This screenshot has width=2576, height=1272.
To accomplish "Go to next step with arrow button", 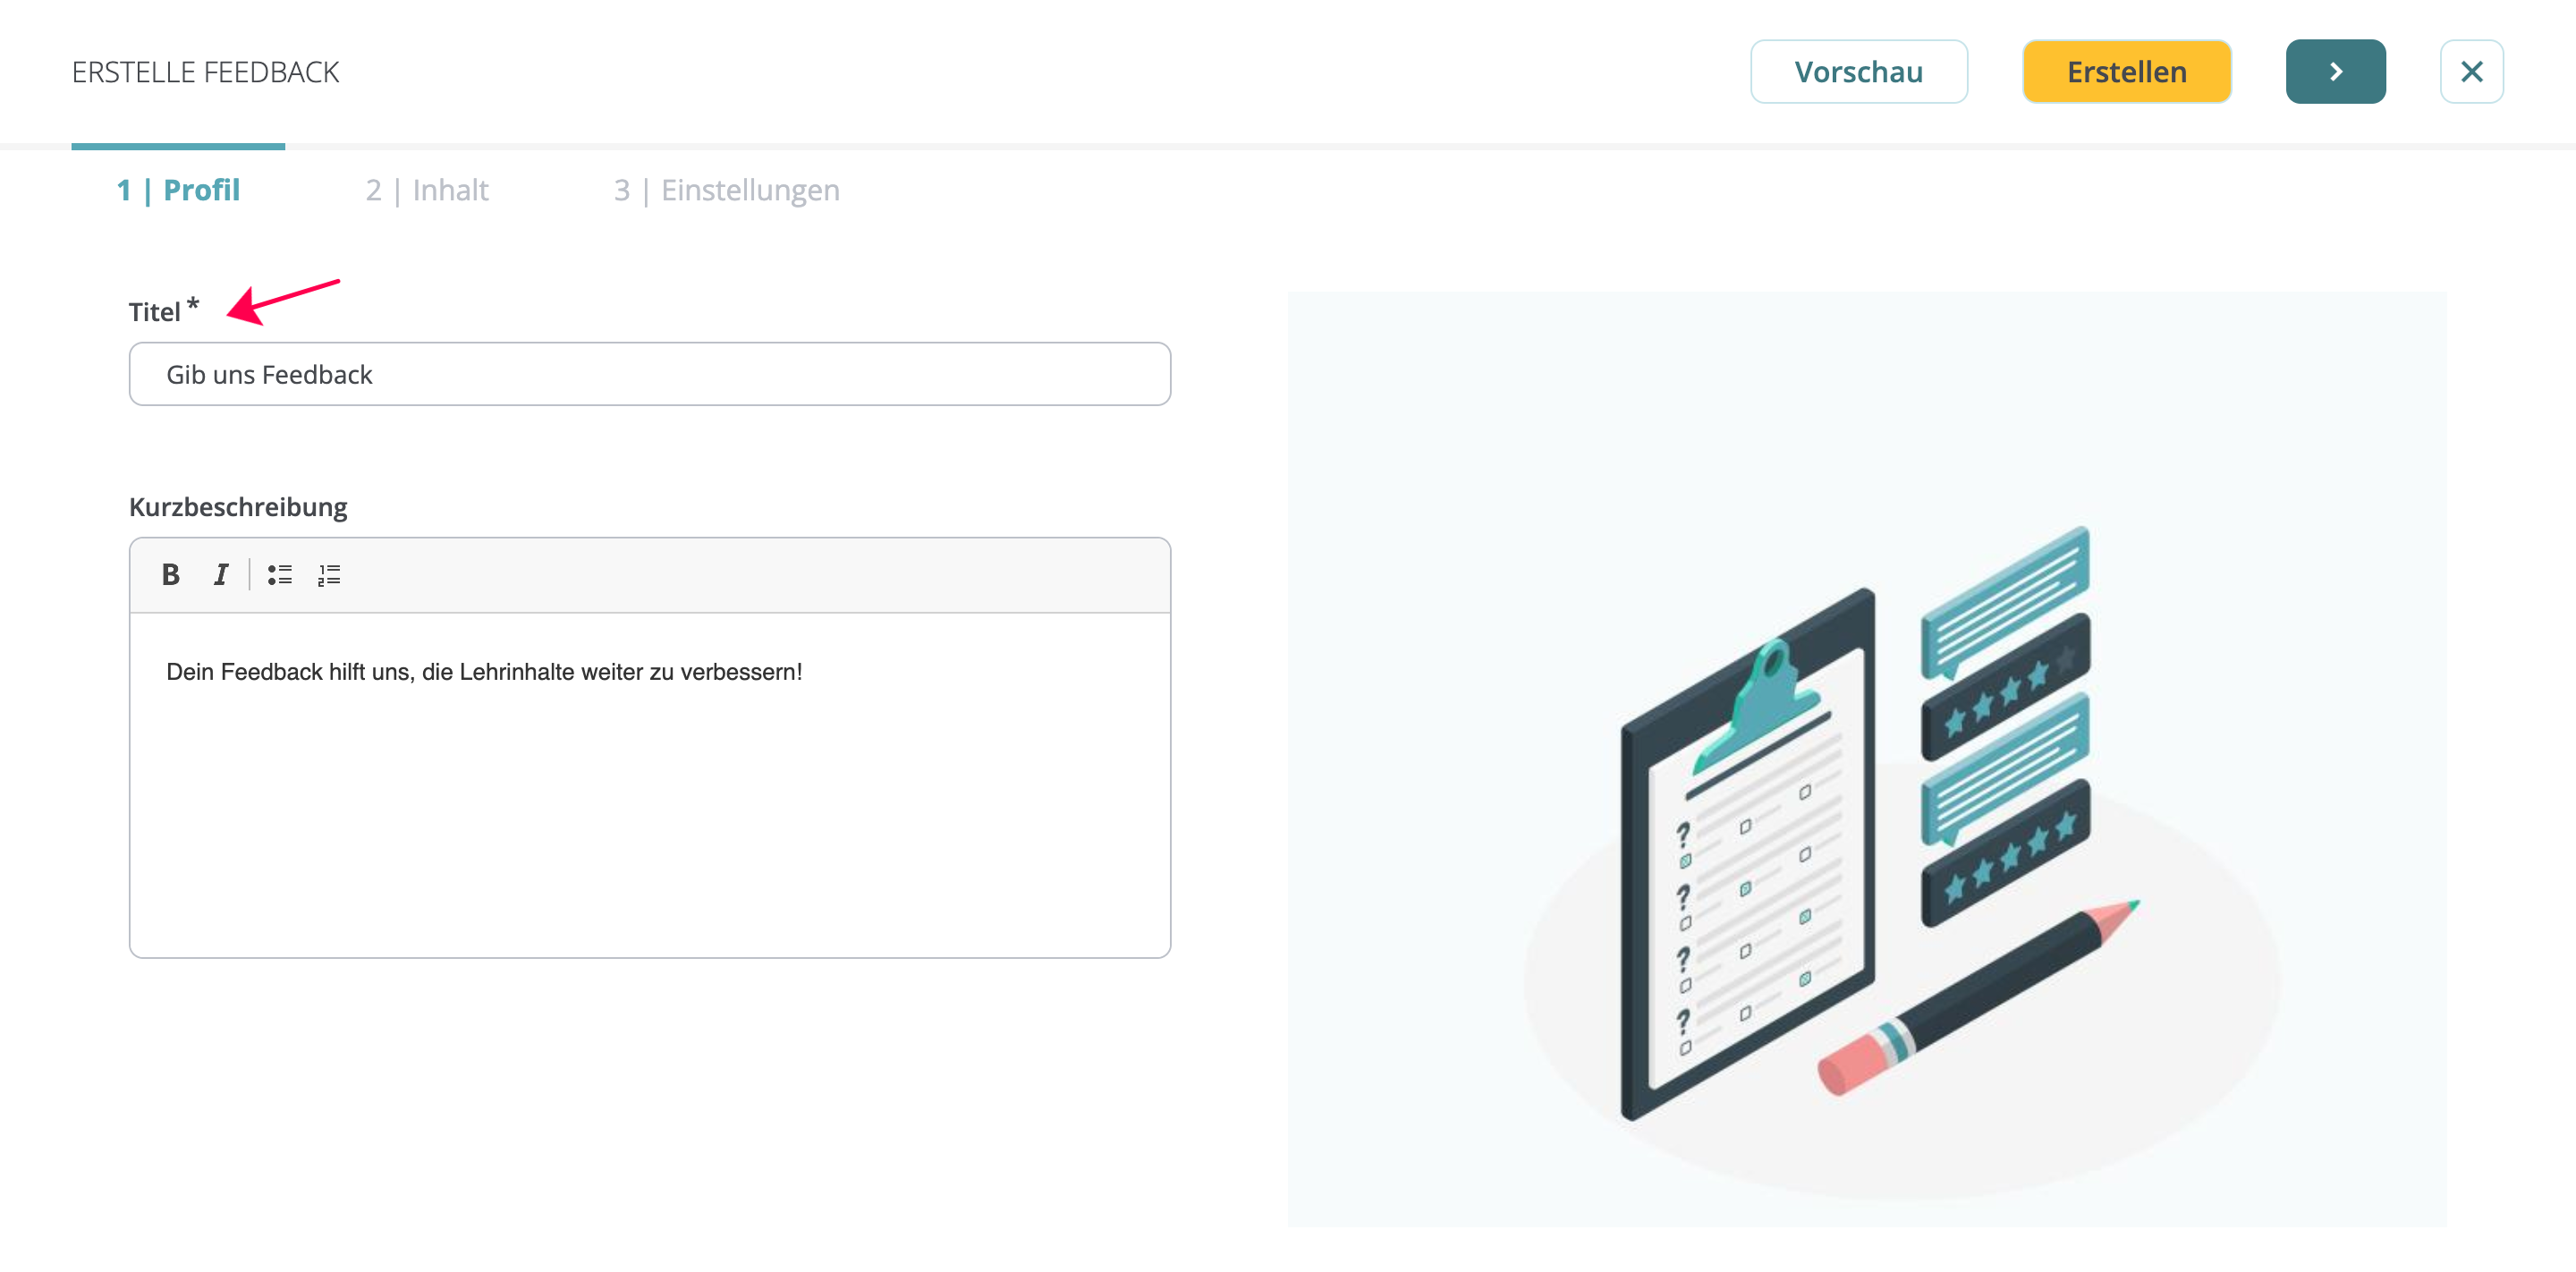I will pos(2335,72).
